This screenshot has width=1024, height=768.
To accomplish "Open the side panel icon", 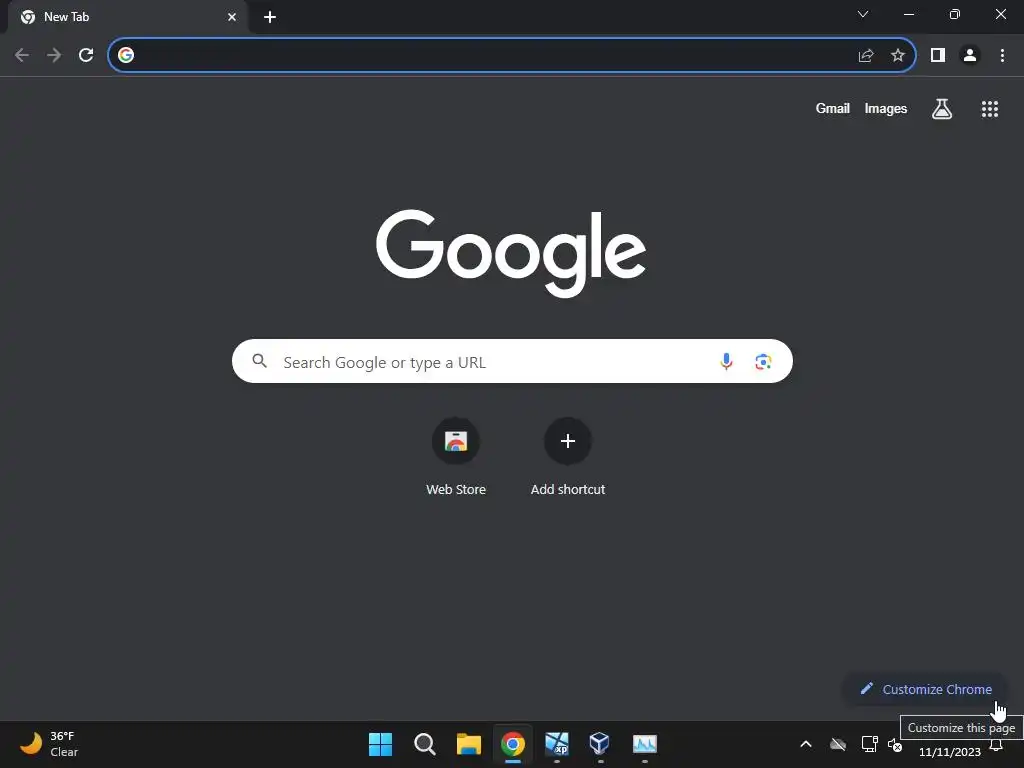I will pyautogui.click(x=938, y=55).
